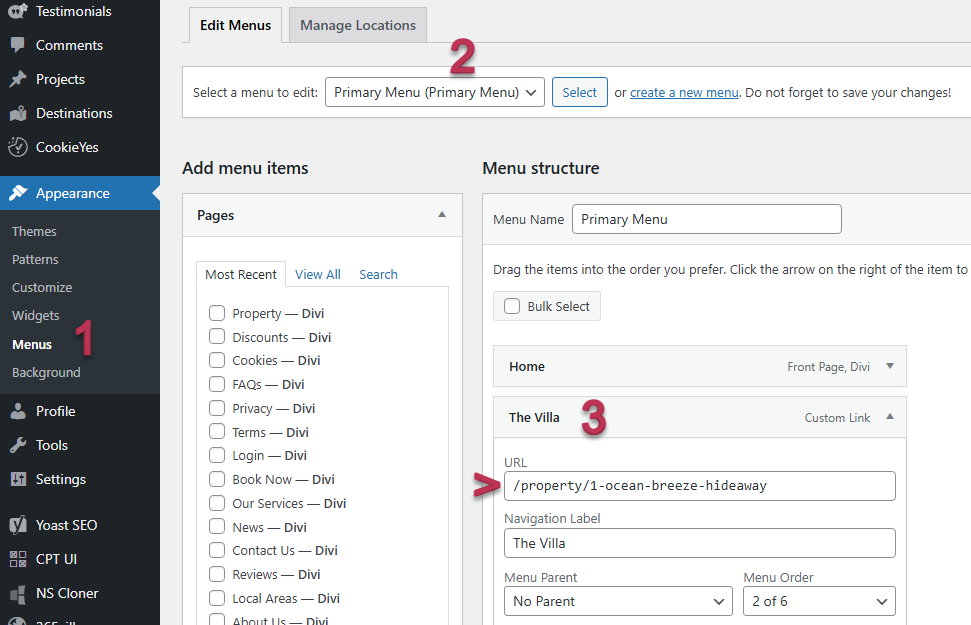
Task: Open the Menu Parent dropdown
Action: [x=618, y=601]
